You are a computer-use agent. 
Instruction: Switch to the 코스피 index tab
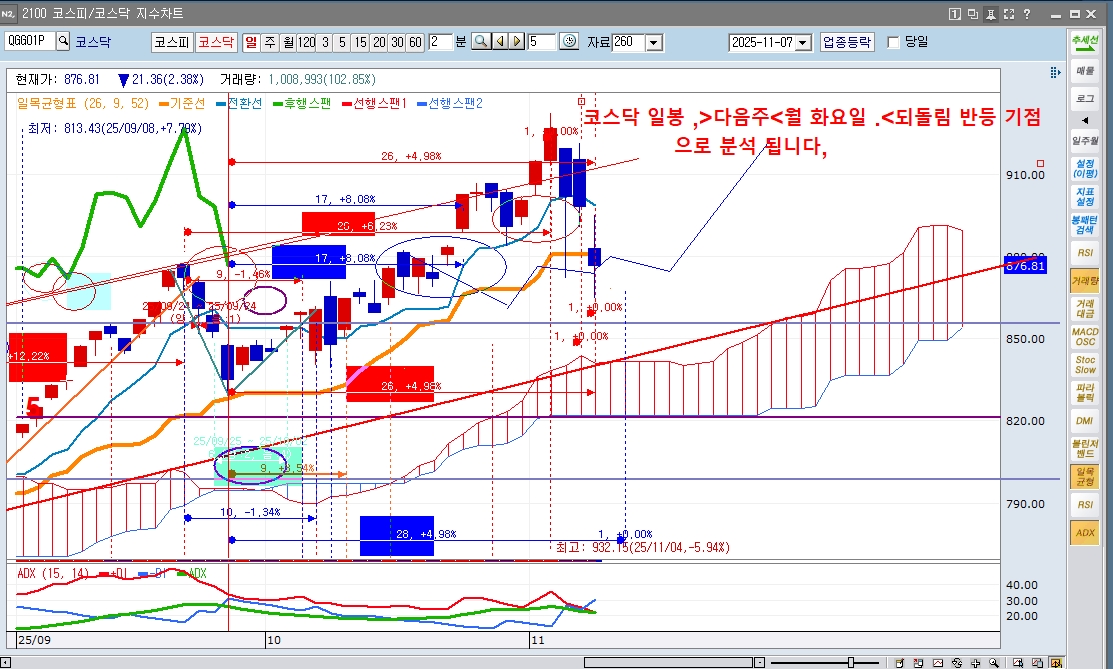pyautogui.click(x=171, y=41)
